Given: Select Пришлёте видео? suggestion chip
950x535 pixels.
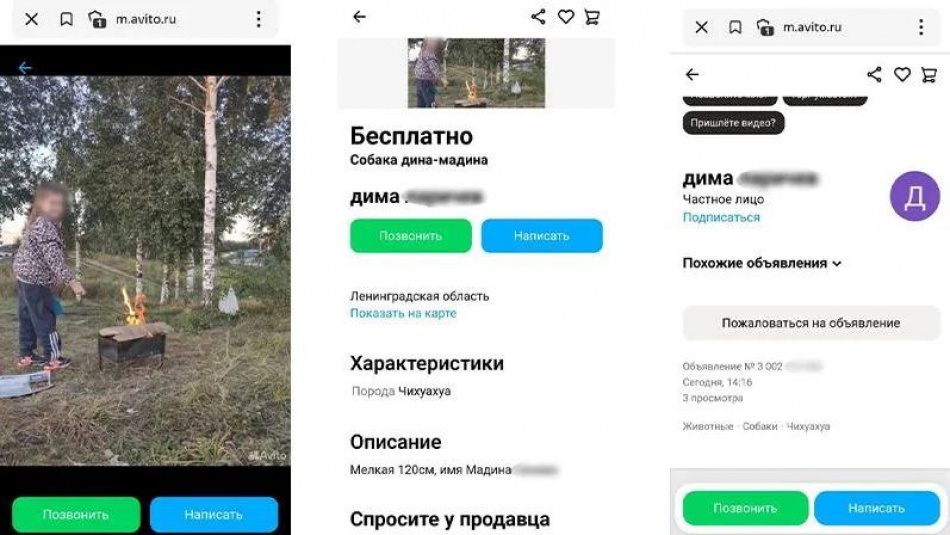Looking at the screenshot, I should click(x=733, y=123).
